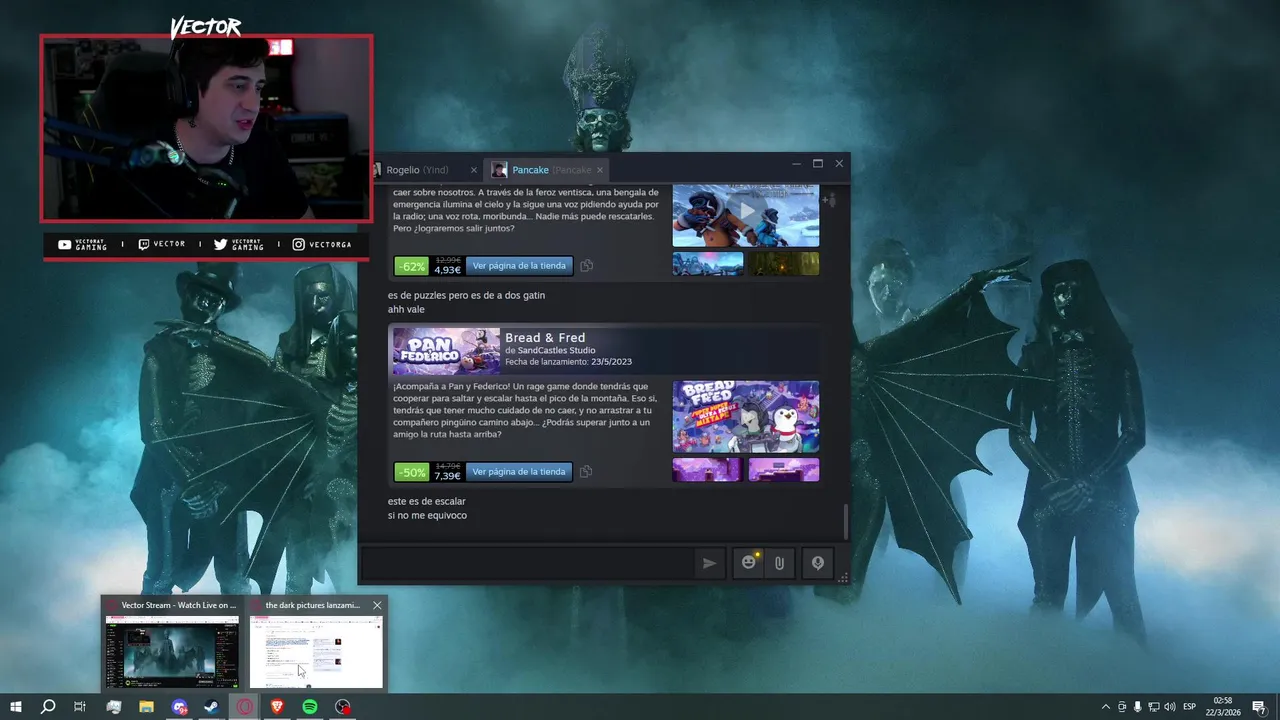Open Task View on the taskbar
Image resolution: width=1280 pixels, height=720 pixels.
80,707
